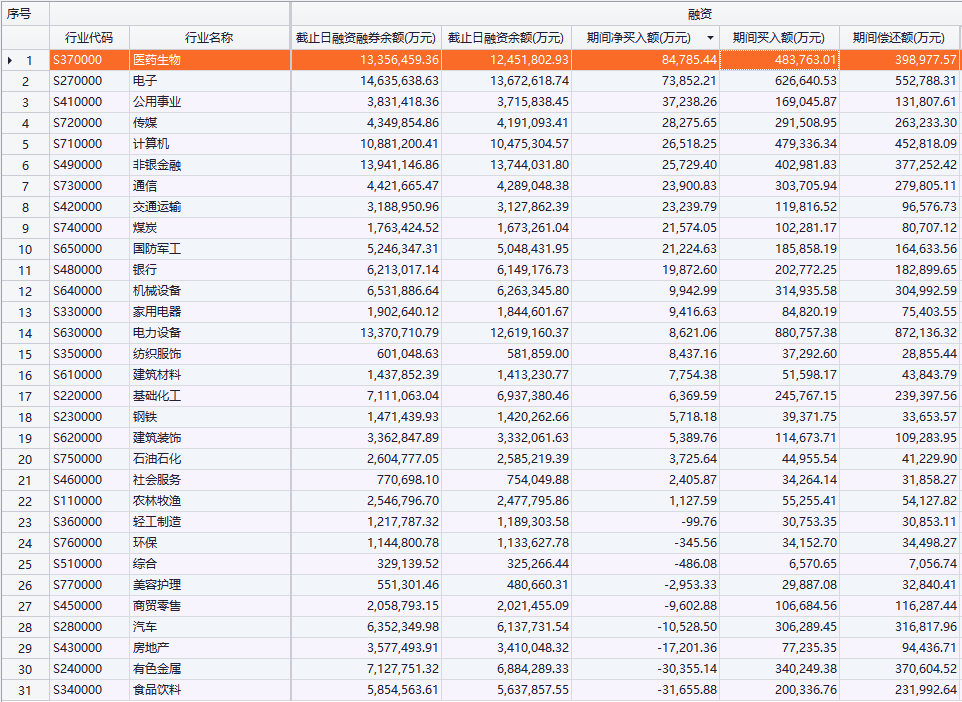This screenshot has width=962, height=702.
Task: Sort by 行业代码 column header
Action: point(89,38)
